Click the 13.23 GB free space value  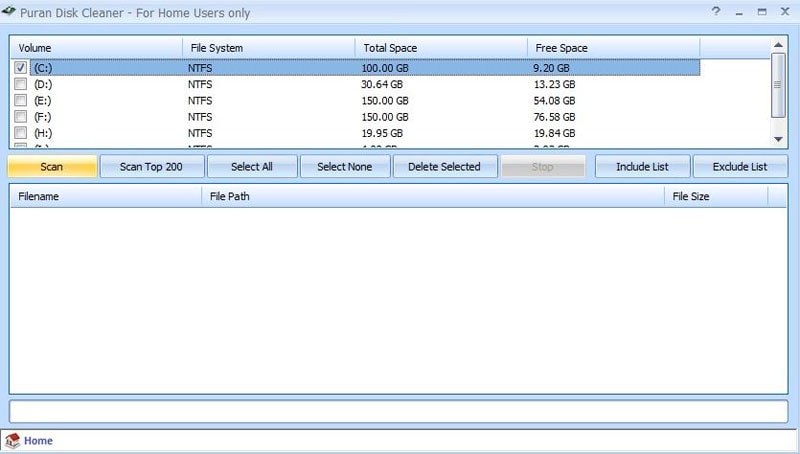point(555,84)
